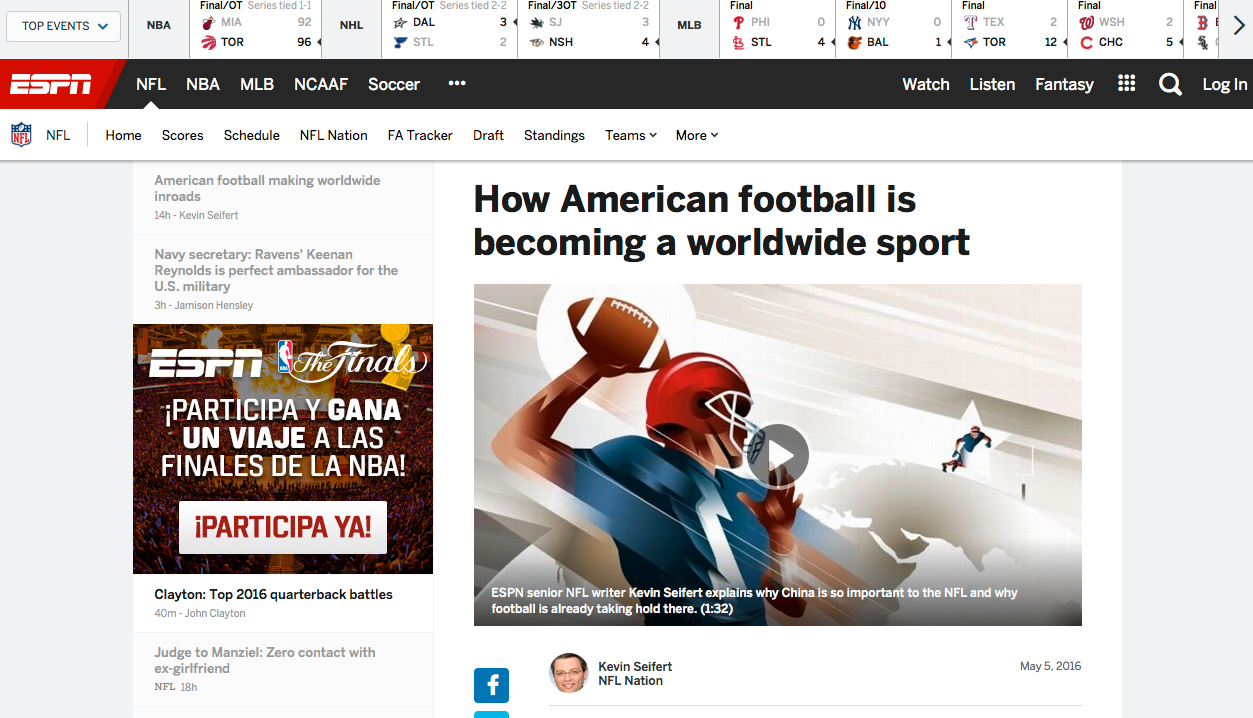Go to NFL Schedule tab
This screenshot has height=718, width=1253.
[x=252, y=135]
